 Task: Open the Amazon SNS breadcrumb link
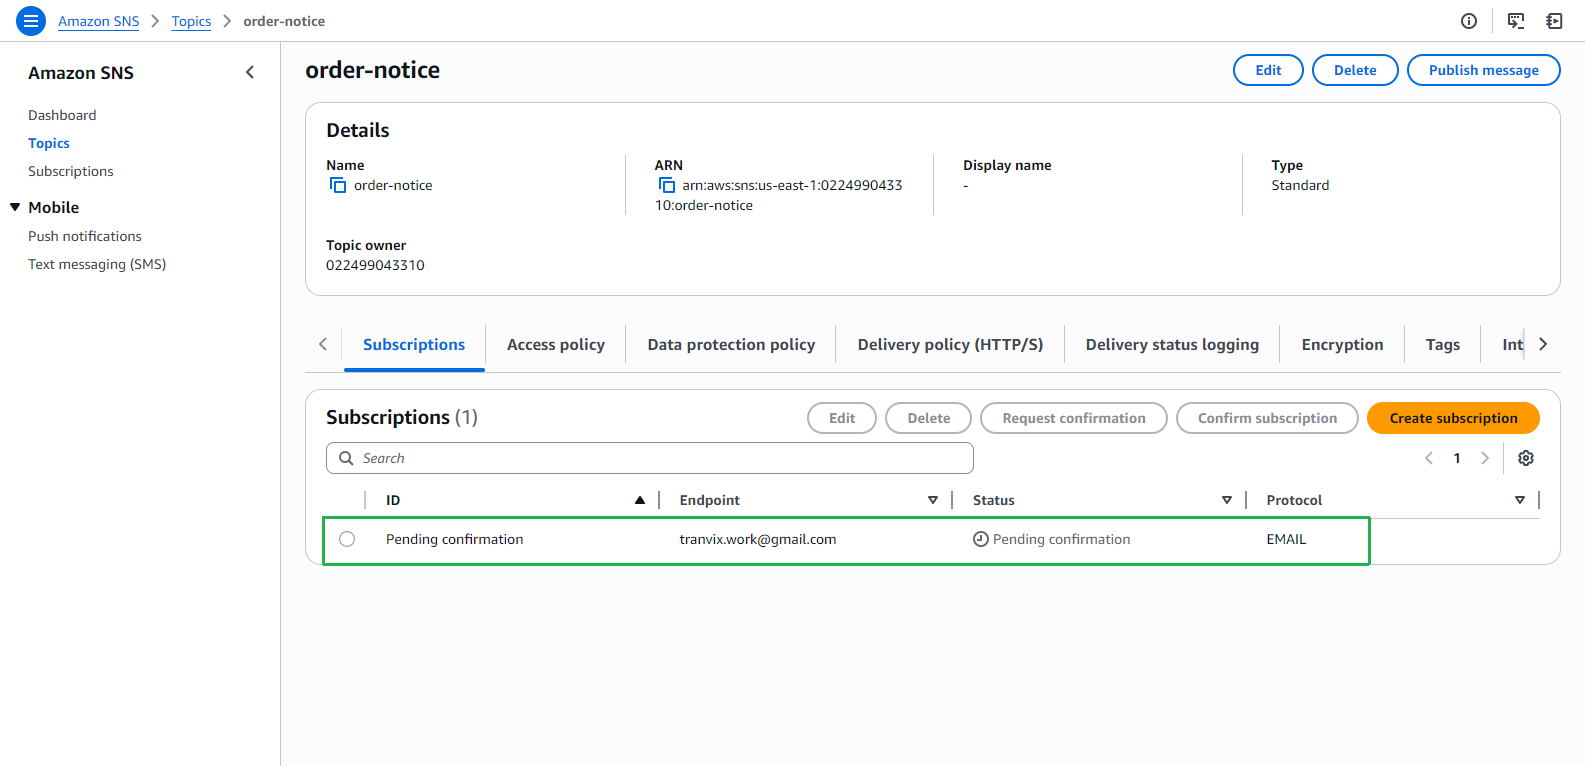click(x=99, y=21)
